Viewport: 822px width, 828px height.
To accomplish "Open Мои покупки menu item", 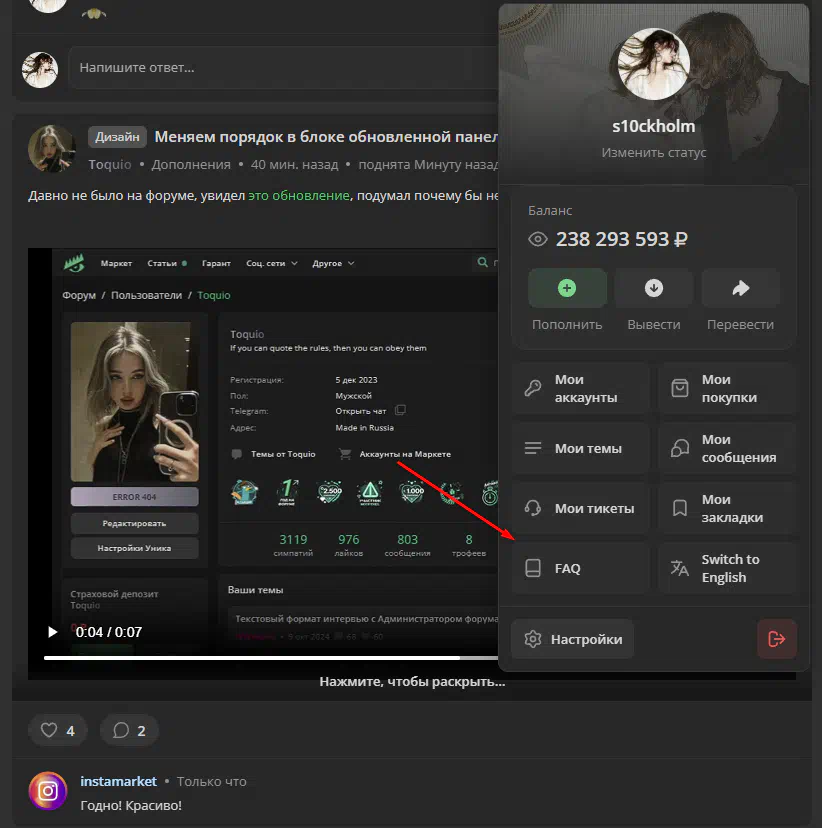I will pos(727,388).
